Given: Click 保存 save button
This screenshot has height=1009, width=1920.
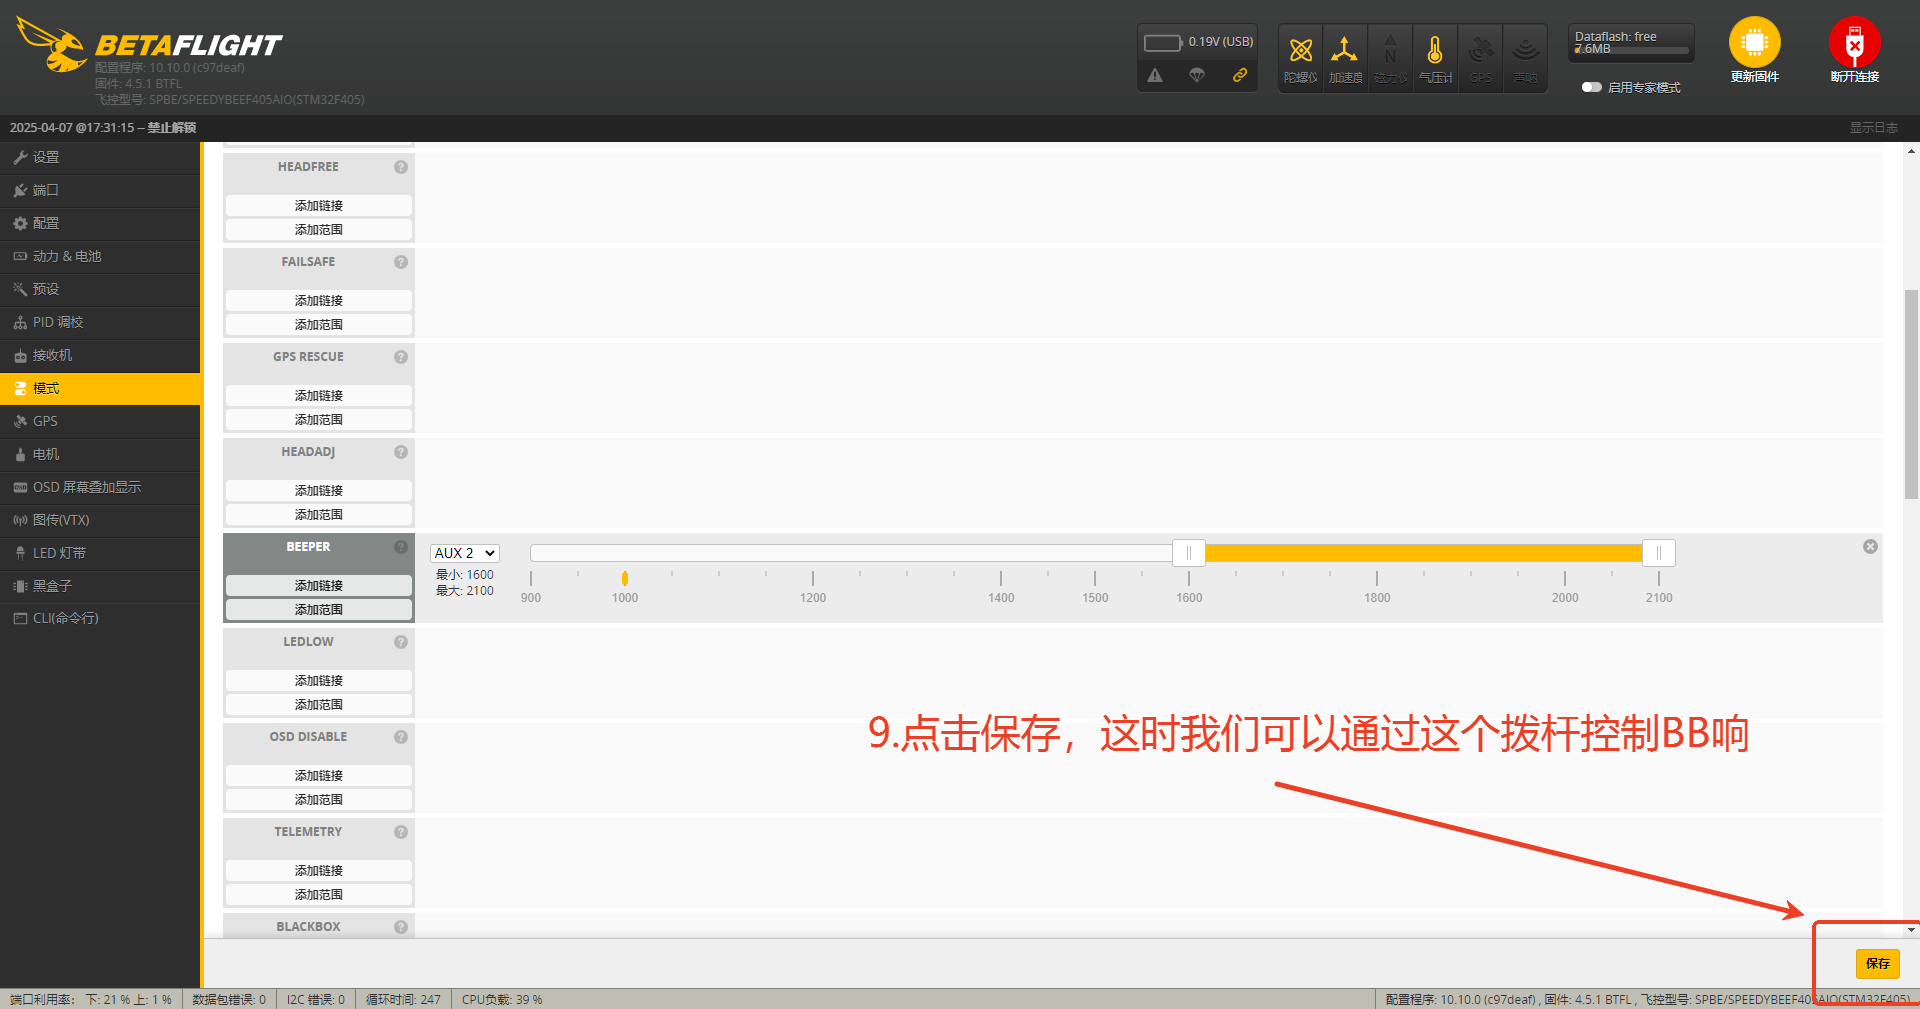Looking at the screenshot, I should pos(1877,964).
